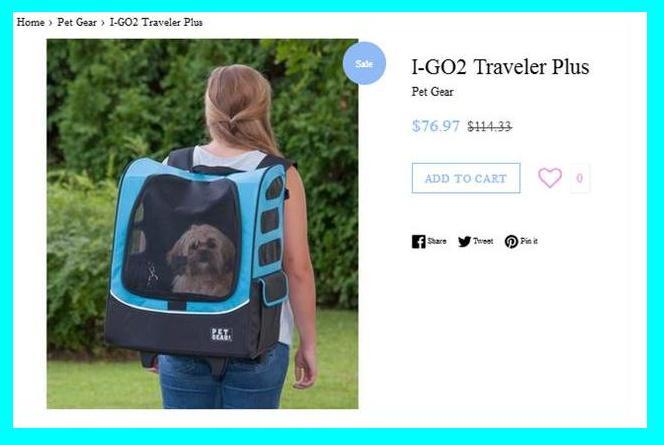The width and height of the screenshot is (664, 445).
Task: Click the Twitter bird icon
Action: coord(464,241)
